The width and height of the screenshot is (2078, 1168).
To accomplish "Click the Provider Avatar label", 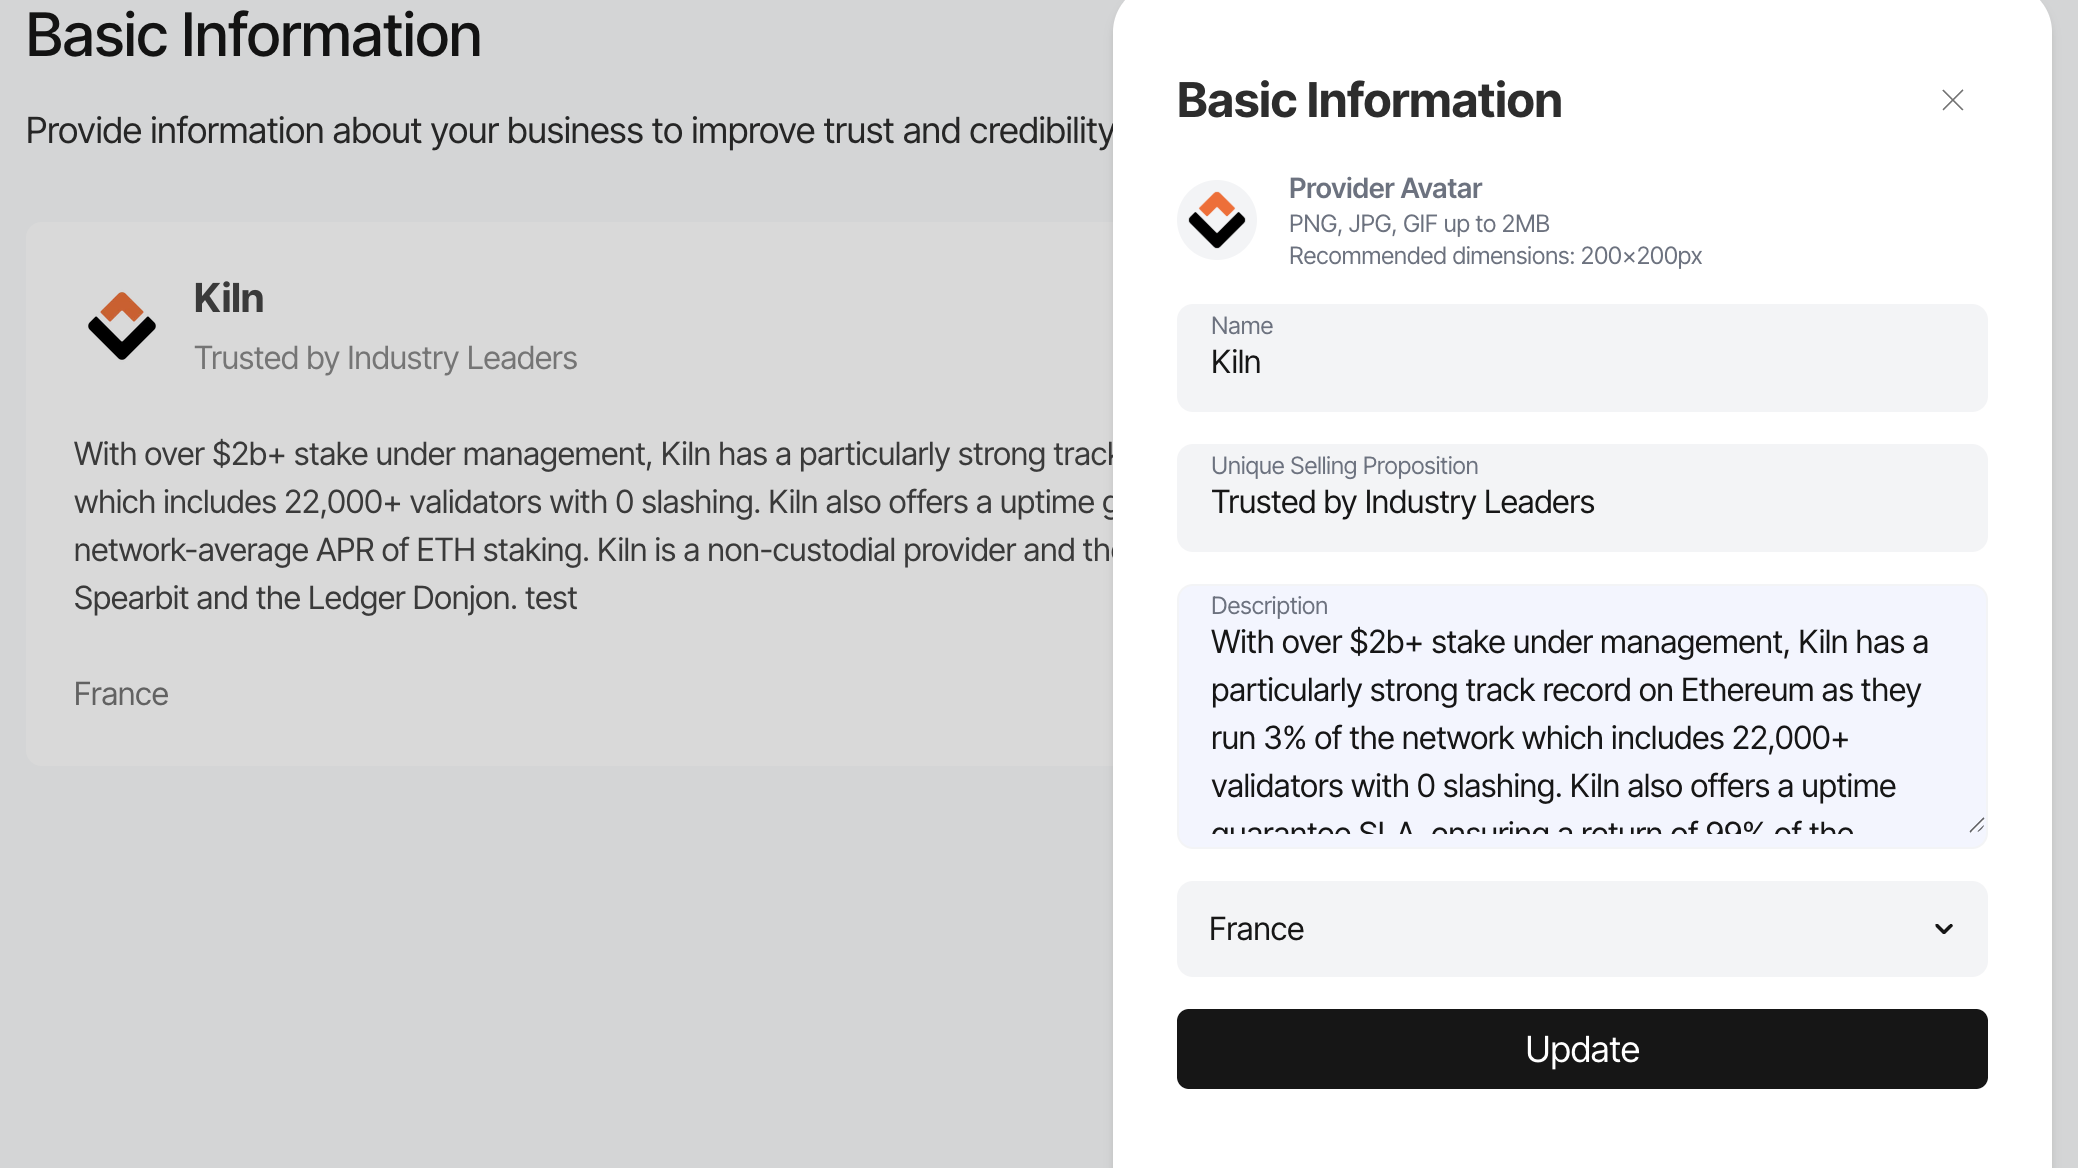I will 1385,188.
